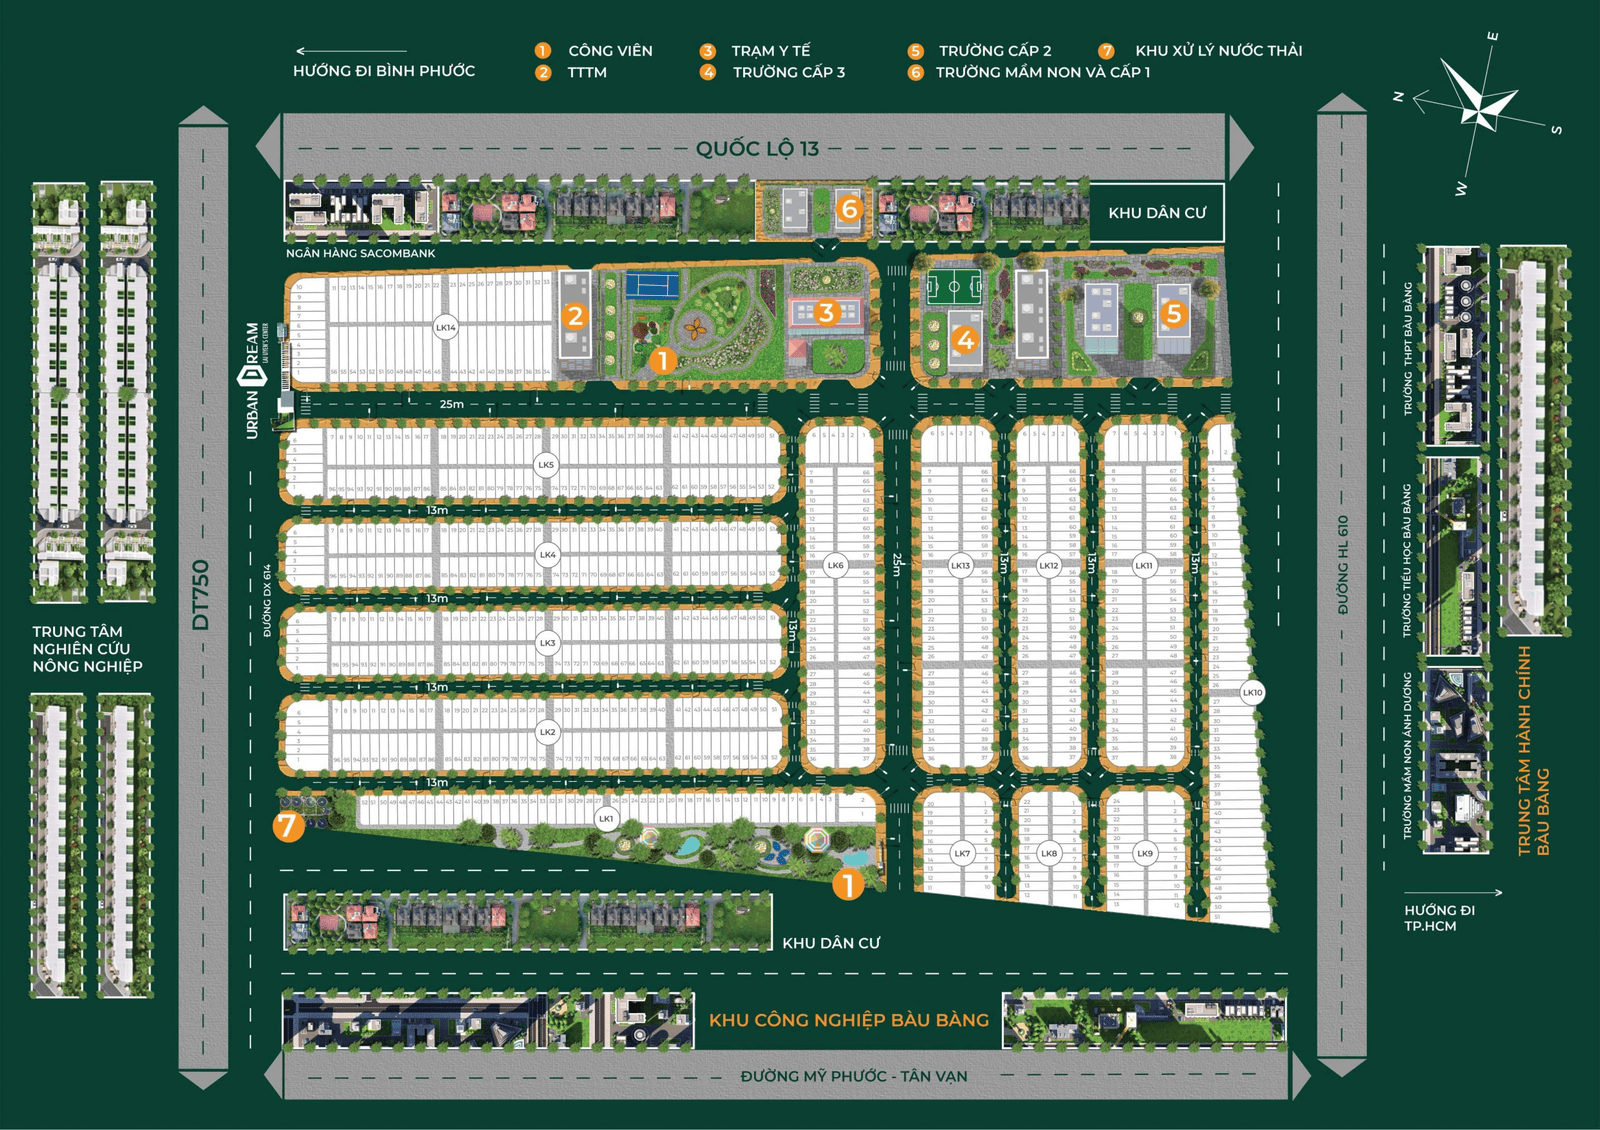
Task: Click the Sacombank building image
Action: 362,211
